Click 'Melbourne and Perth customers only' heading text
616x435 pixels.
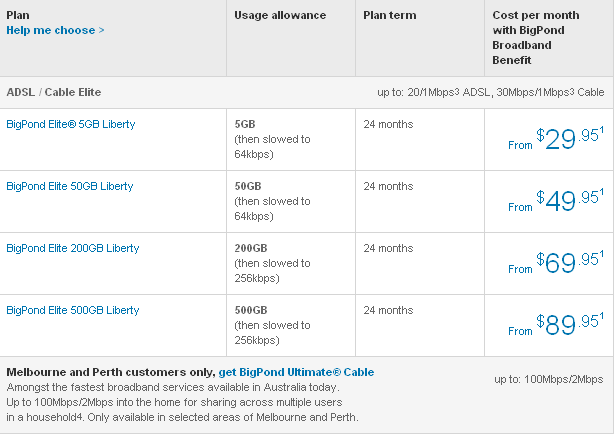point(111,372)
